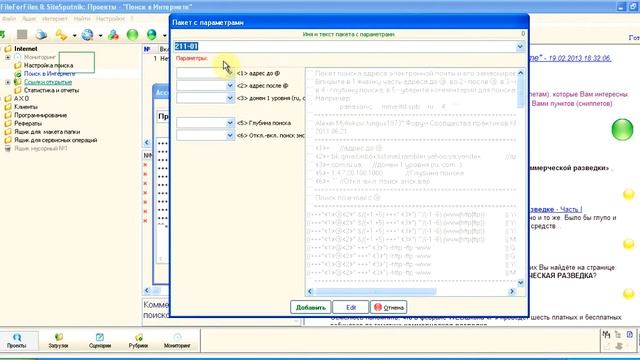Open the Ящик menu
The image size is (640, 360).
[29, 19]
